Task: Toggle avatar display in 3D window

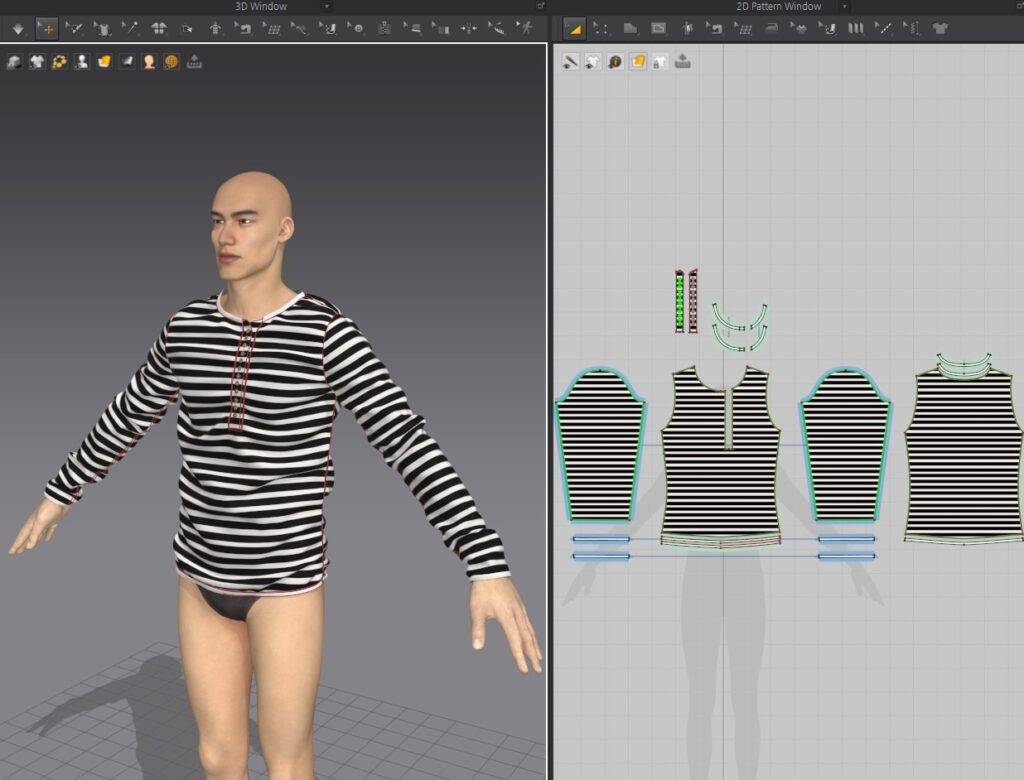Action: (x=82, y=62)
